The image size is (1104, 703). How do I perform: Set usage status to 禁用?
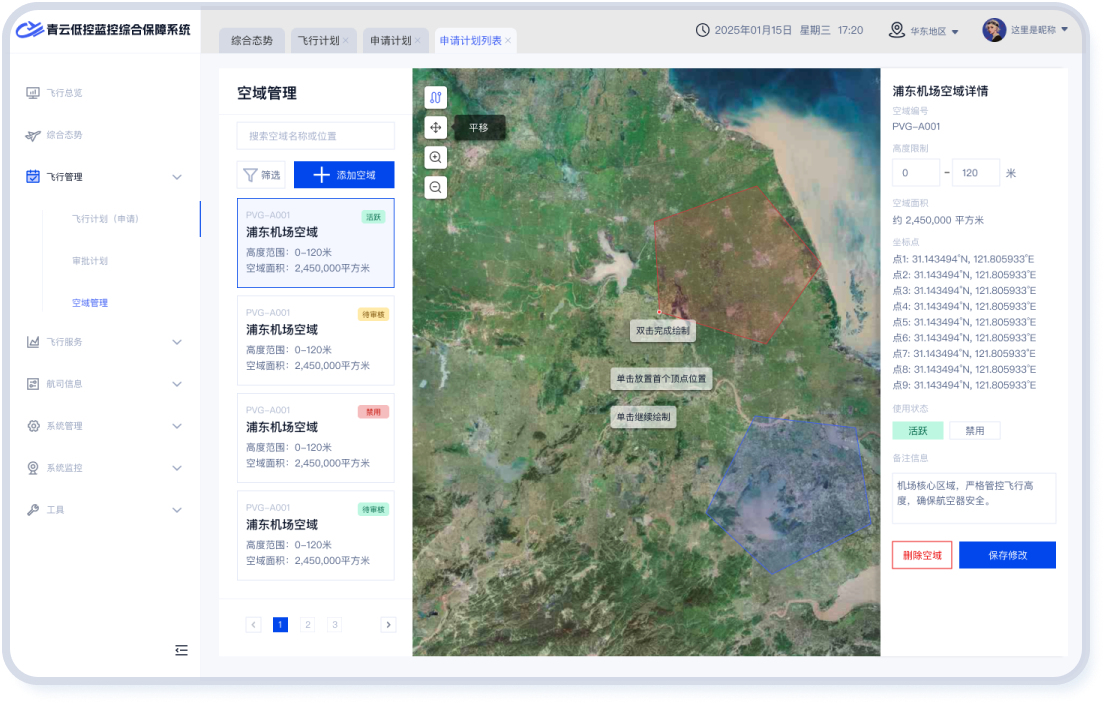click(974, 431)
